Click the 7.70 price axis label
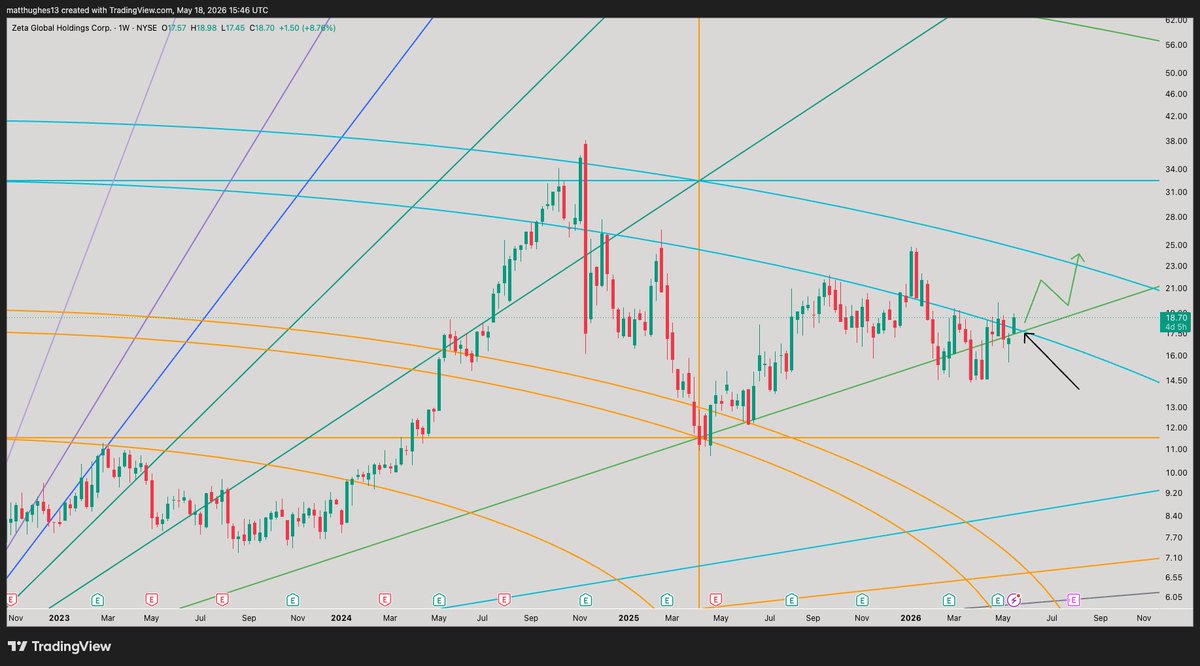This screenshot has height=666, width=1200. coord(1174,537)
